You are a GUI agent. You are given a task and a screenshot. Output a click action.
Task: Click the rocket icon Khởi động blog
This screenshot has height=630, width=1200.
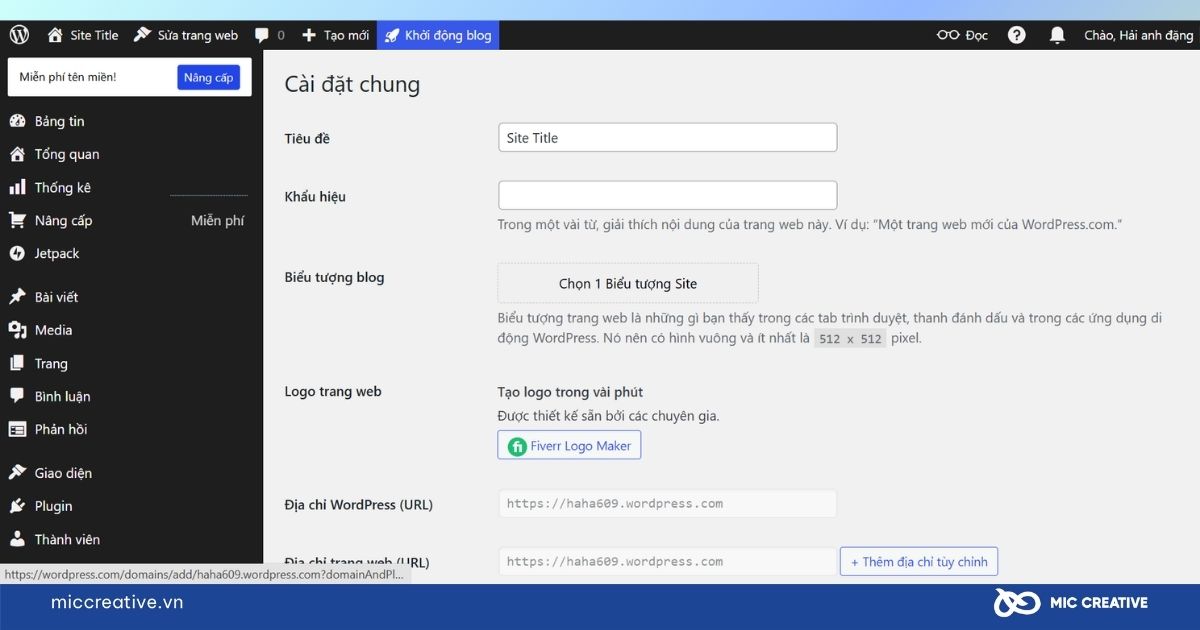pos(392,35)
